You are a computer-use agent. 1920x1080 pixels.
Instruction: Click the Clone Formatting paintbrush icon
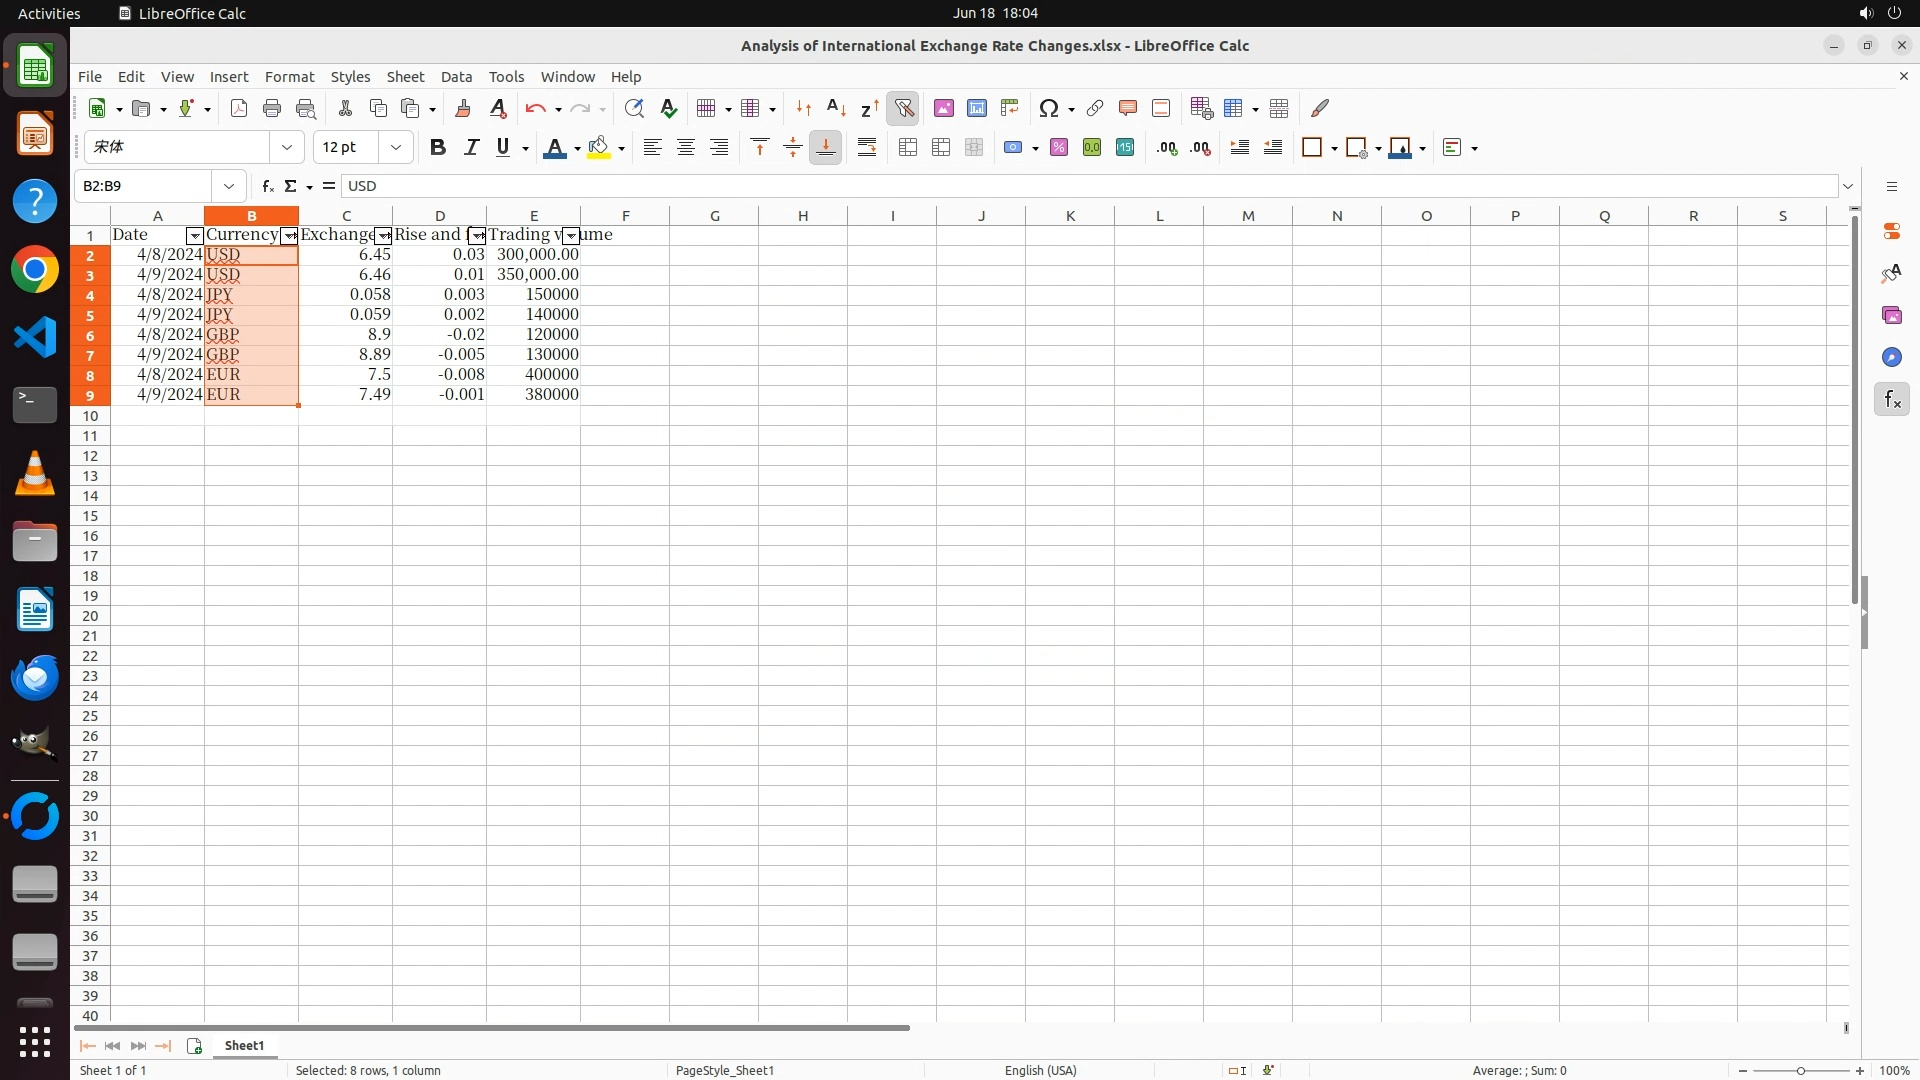click(x=463, y=109)
